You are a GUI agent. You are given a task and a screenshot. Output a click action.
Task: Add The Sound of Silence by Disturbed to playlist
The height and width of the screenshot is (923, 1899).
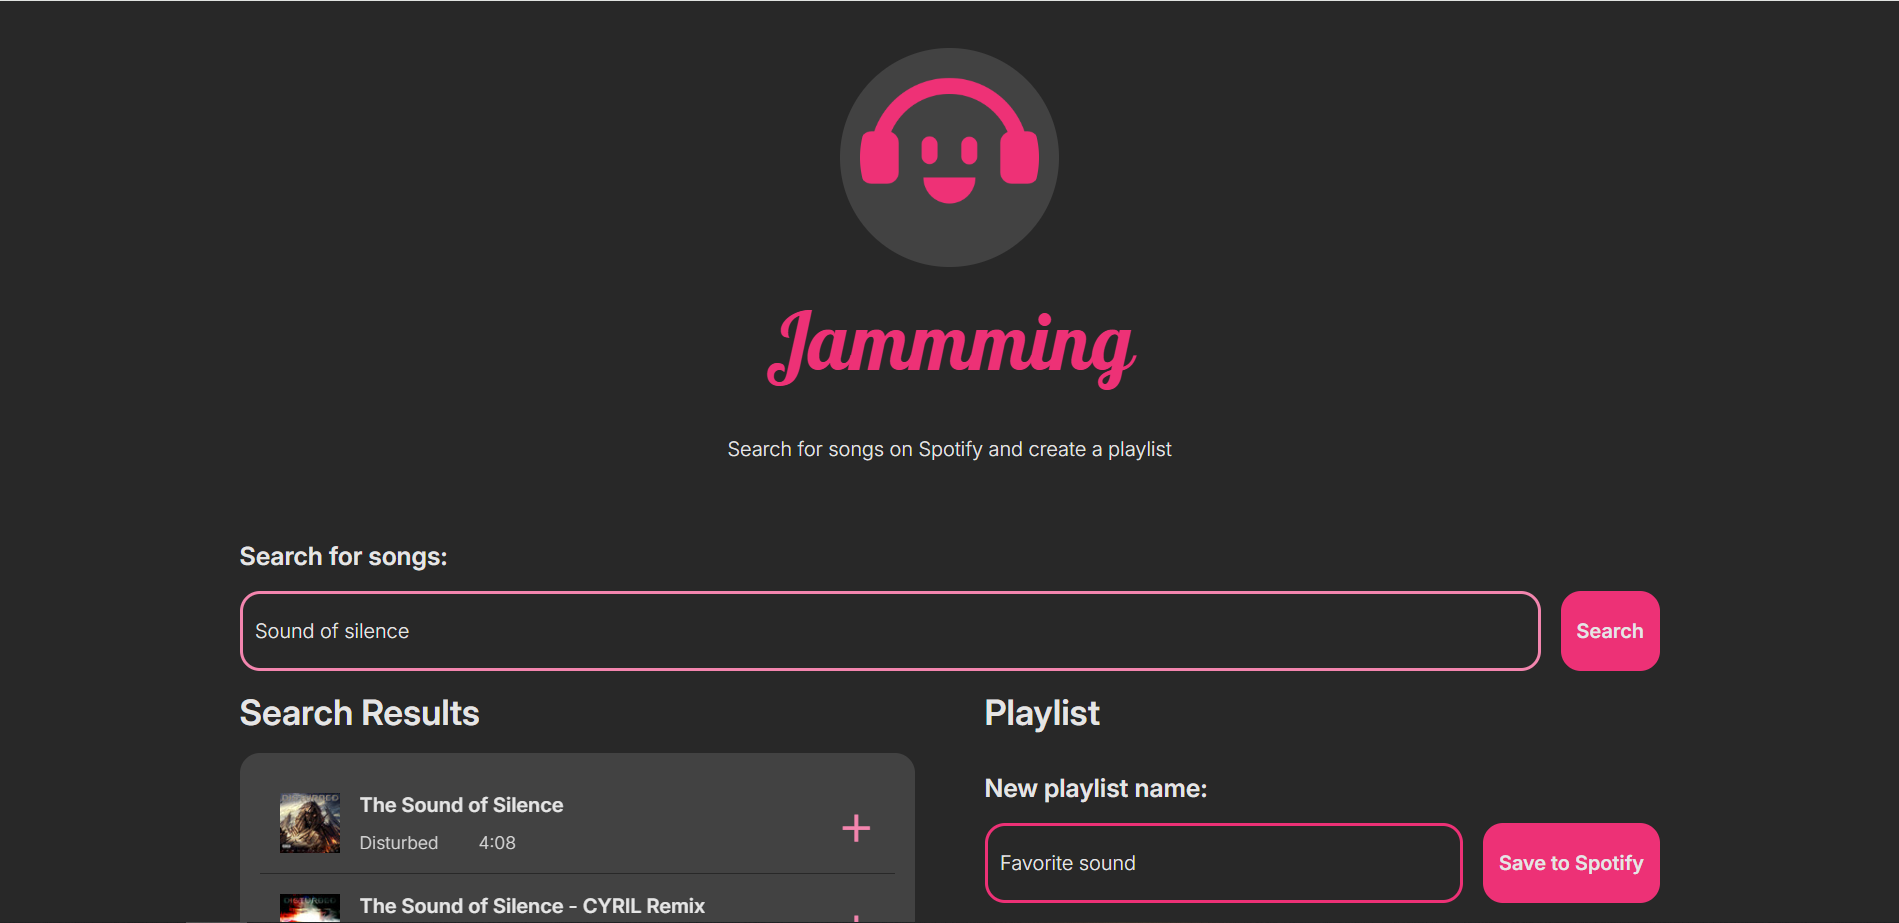pos(855,828)
